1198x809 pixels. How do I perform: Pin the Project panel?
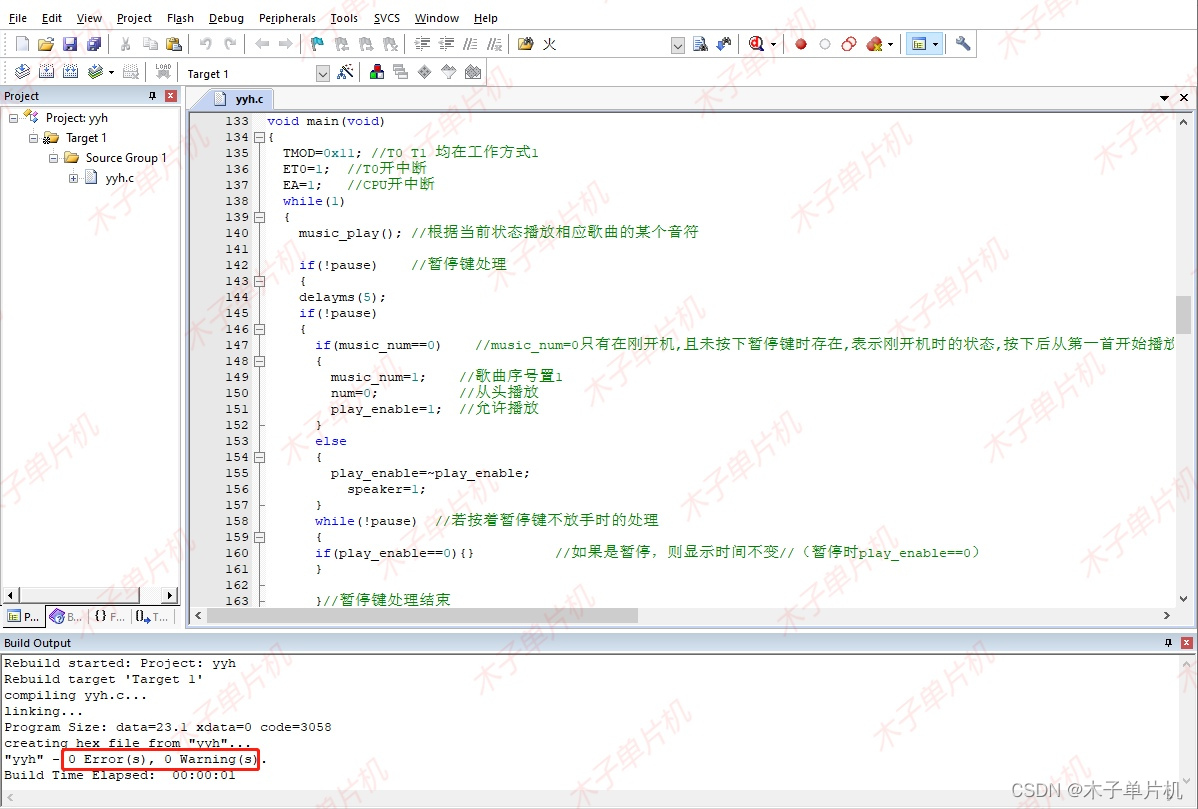click(152, 95)
